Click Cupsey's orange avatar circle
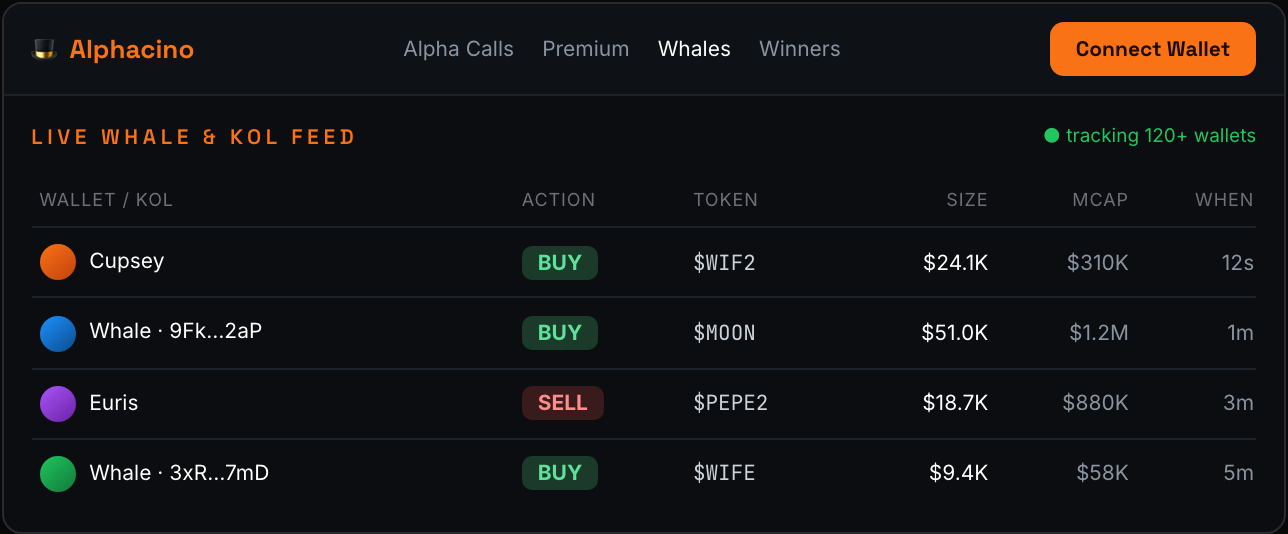The width and height of the screenshot is (1288, 534). pos(58,262)
